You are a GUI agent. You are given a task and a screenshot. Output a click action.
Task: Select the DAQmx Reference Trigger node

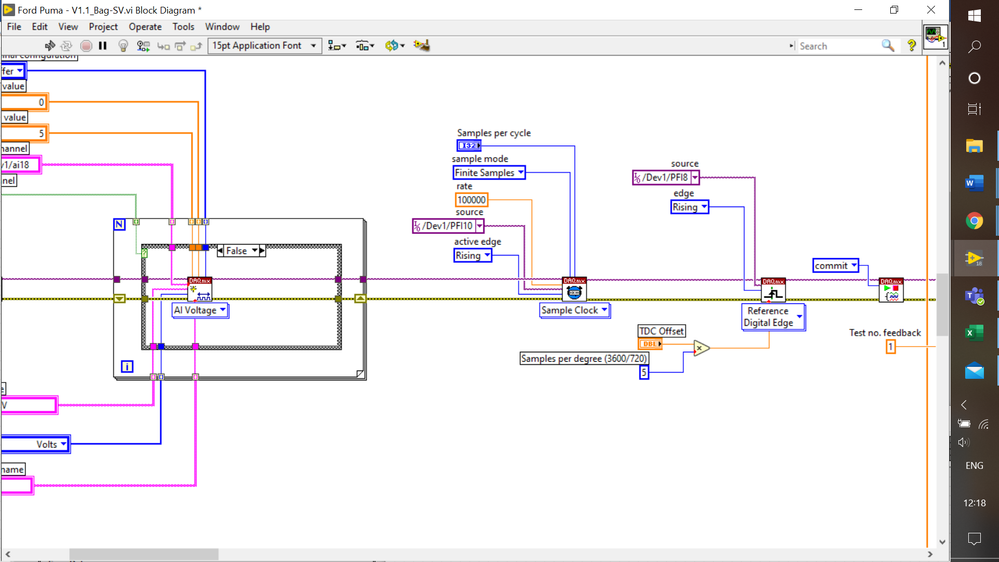(773, 290)
